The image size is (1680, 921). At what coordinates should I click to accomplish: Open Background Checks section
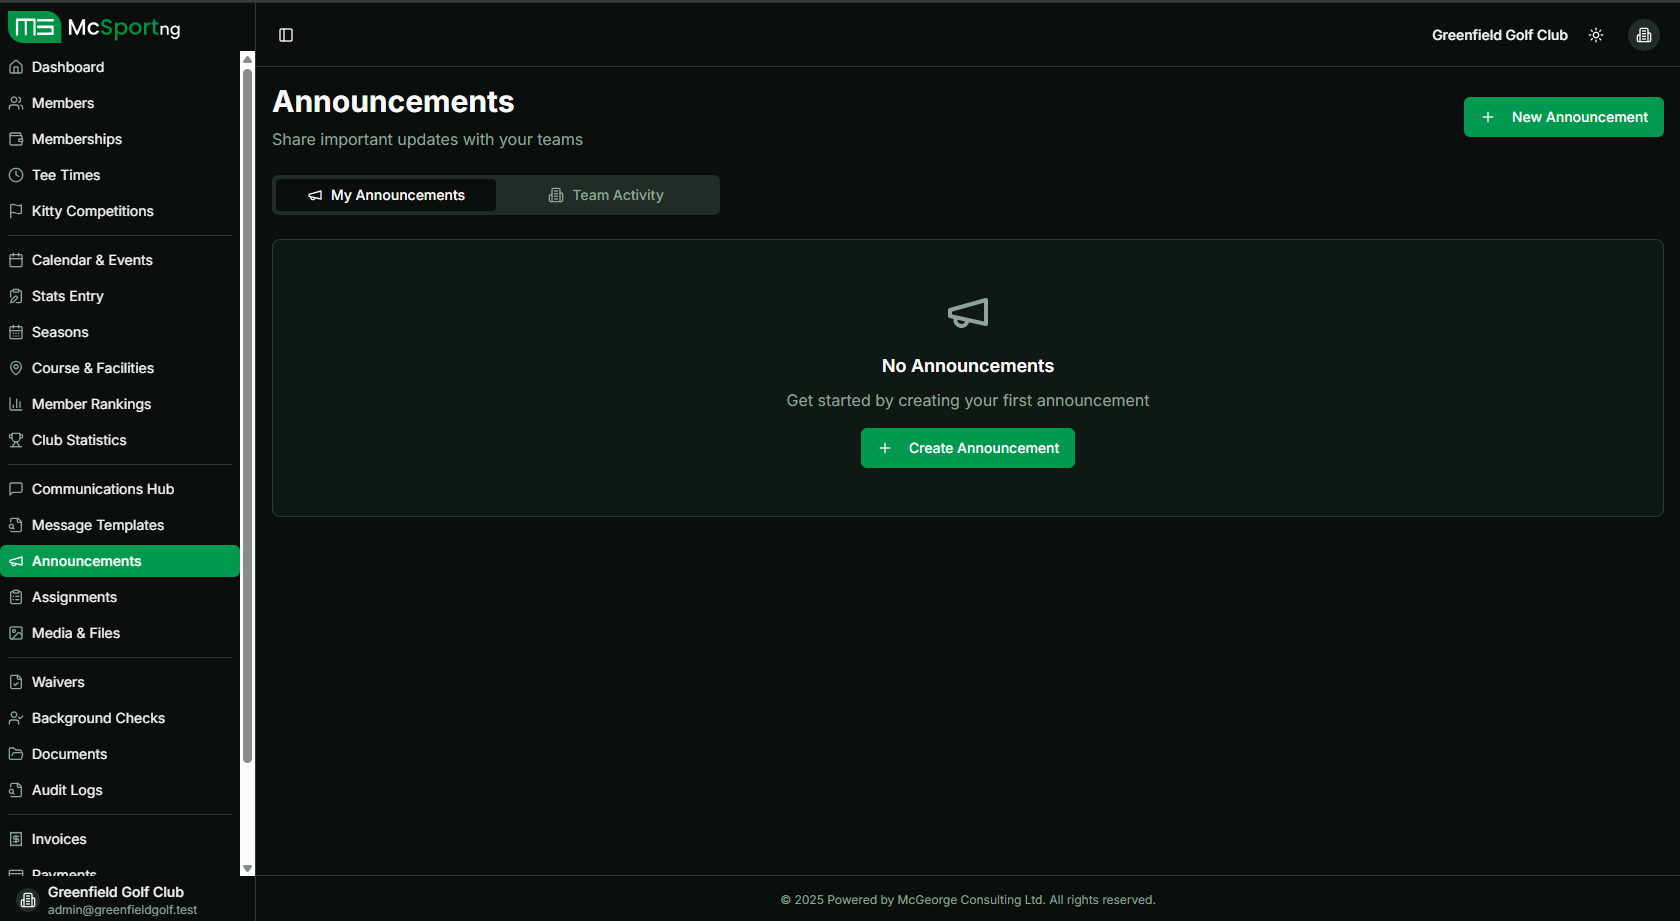[x=98, y=718]
